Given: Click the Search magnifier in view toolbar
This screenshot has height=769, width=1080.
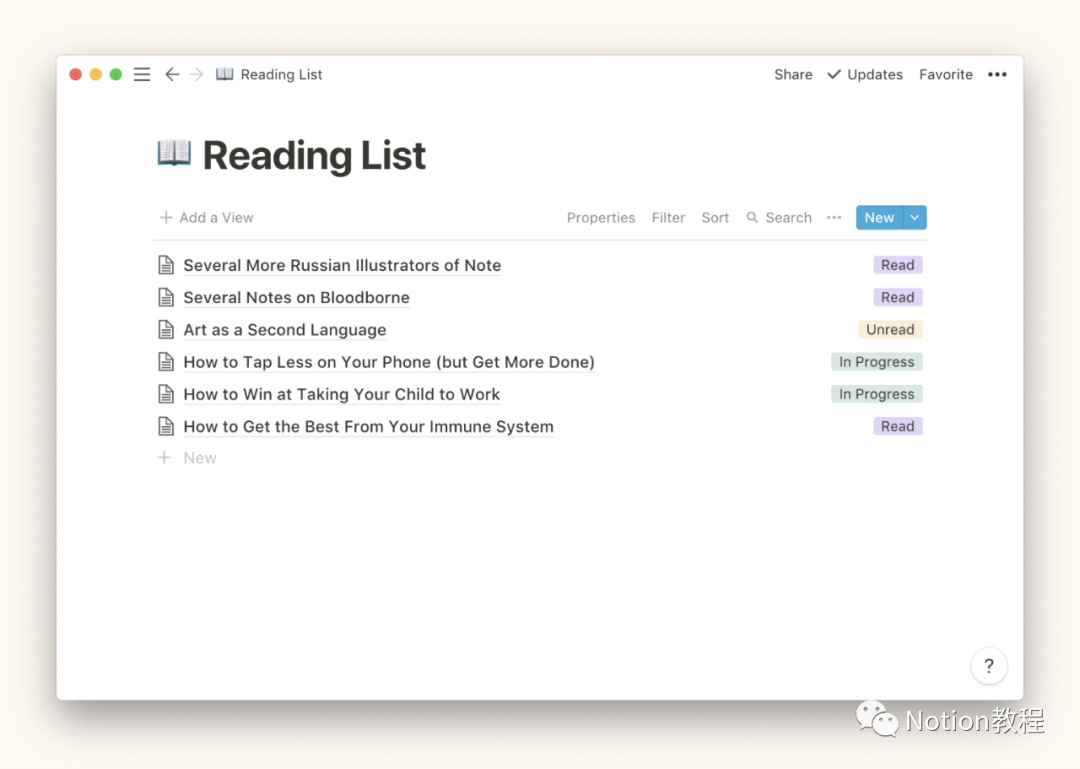Looking at the screenshot, I should pyautogui.click(x=753, y=218).
